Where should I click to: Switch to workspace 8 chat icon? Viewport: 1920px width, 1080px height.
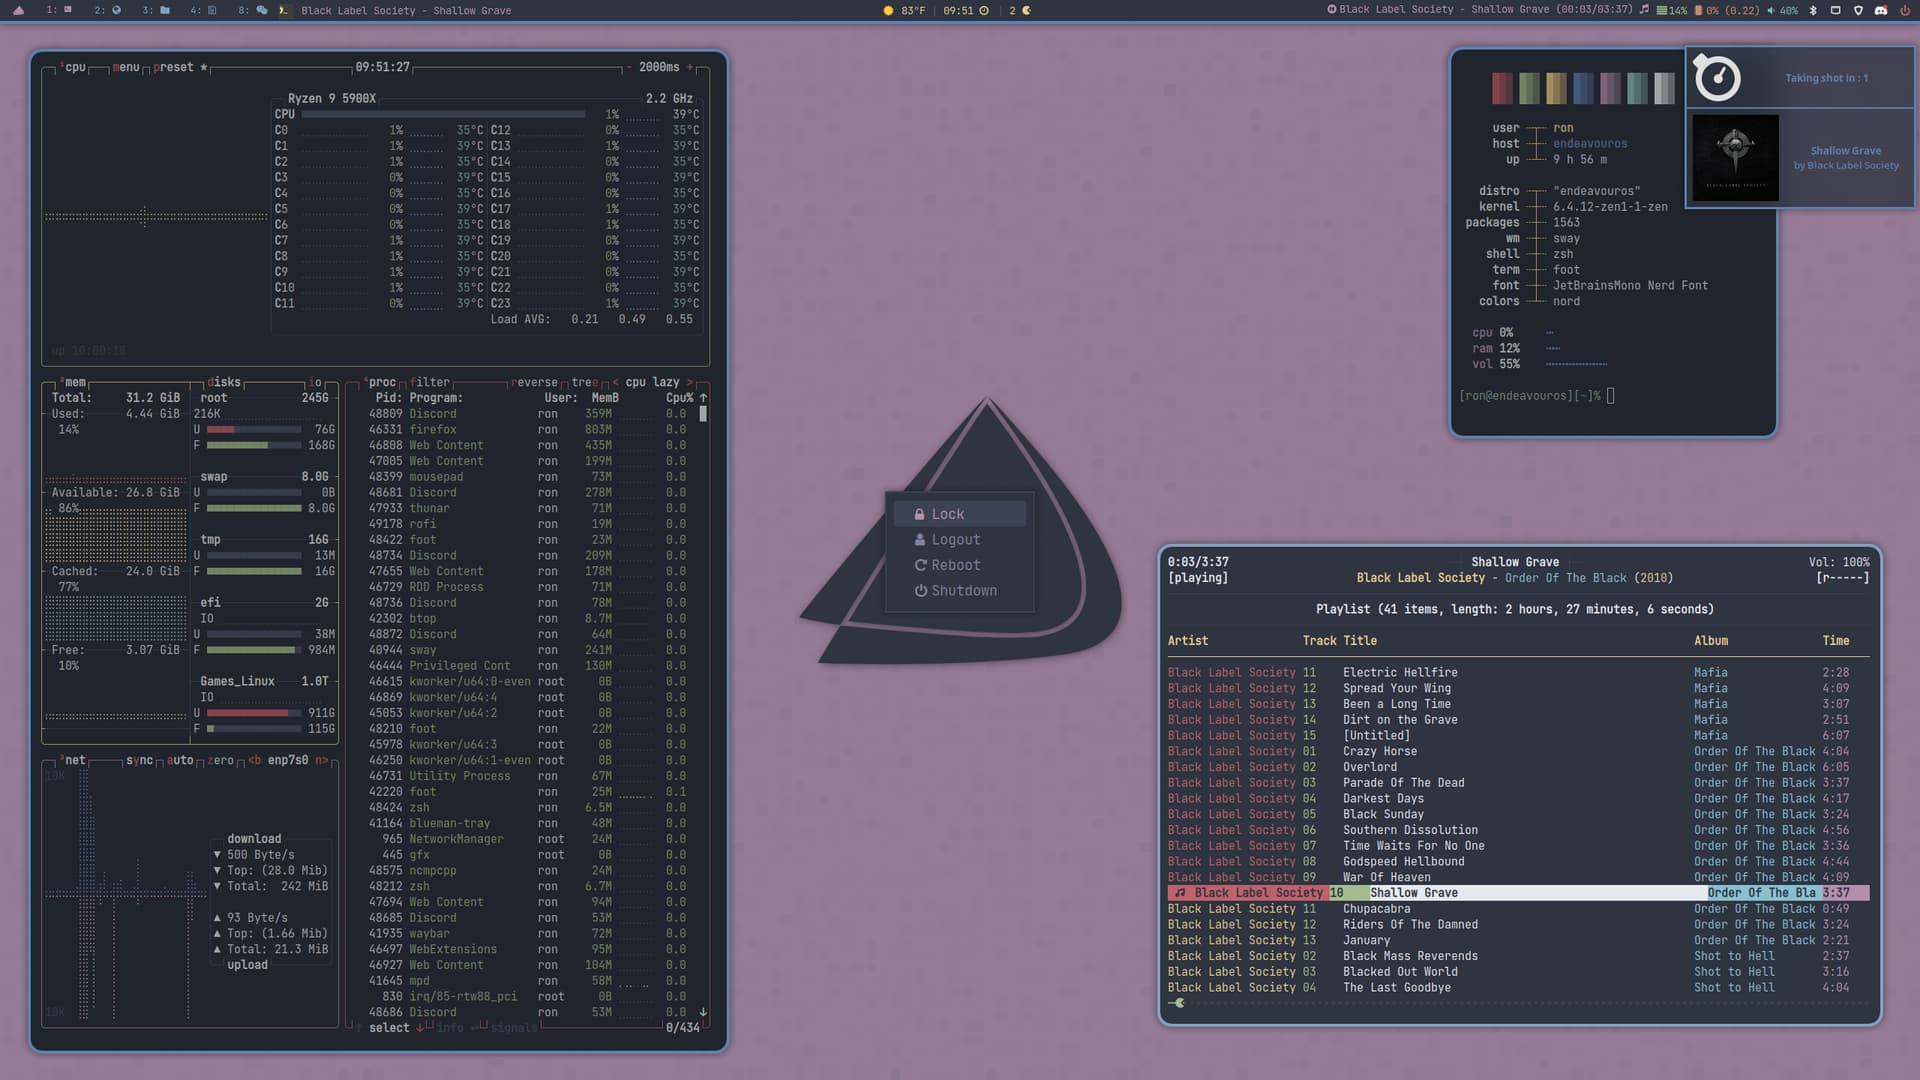(x=262, y=10)
